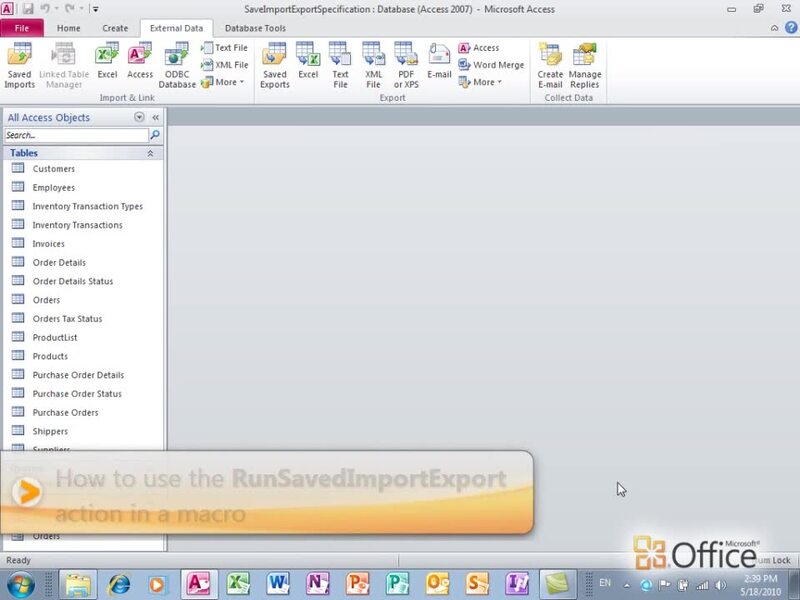The width and height of the screenshot is (800, 600).
Task: Collapse the navigation pane with the shutter button
Action: point(156,117)
